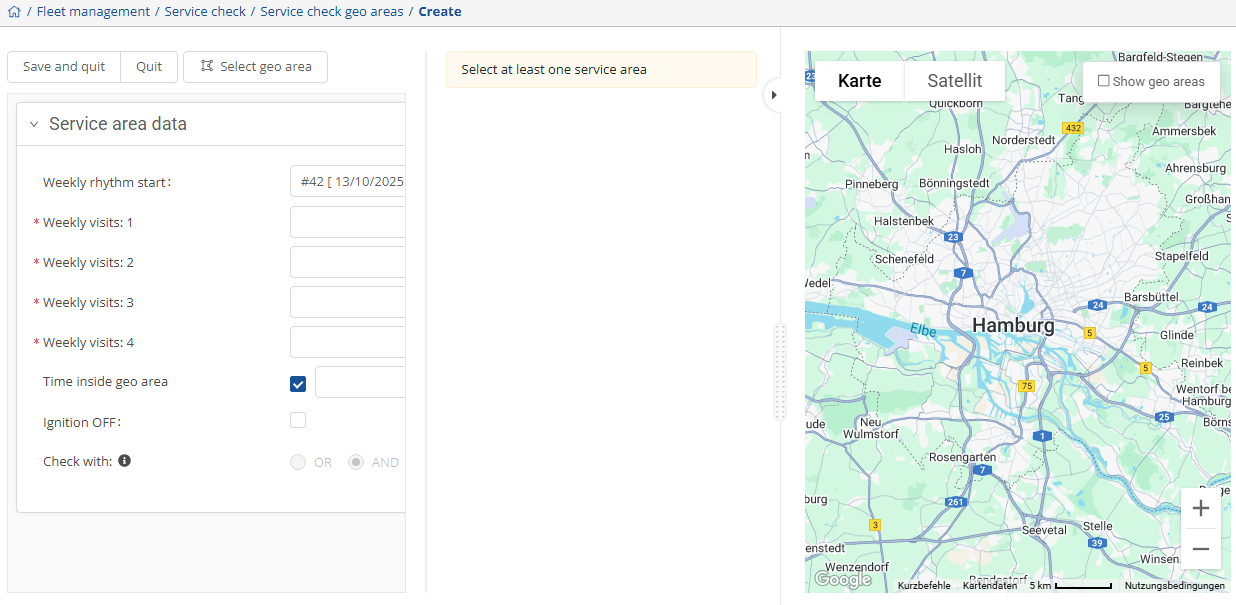Uncheck the Time inside geo area checkbox
The width and height of the screenshot is (1236, 605).
(x=298, y=383)
